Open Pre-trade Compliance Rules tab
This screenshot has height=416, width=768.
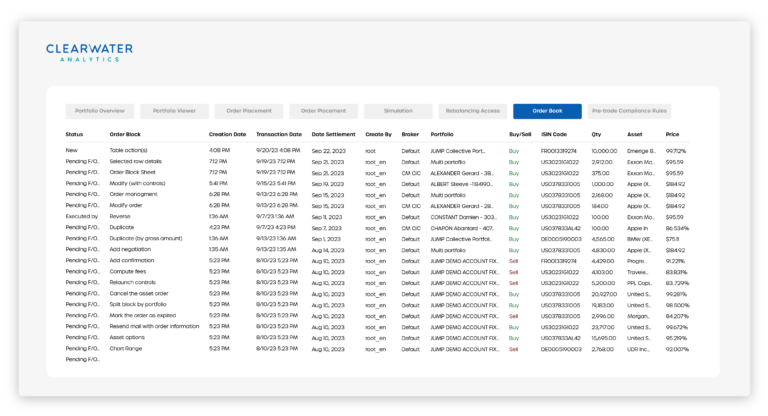[630, 111]
